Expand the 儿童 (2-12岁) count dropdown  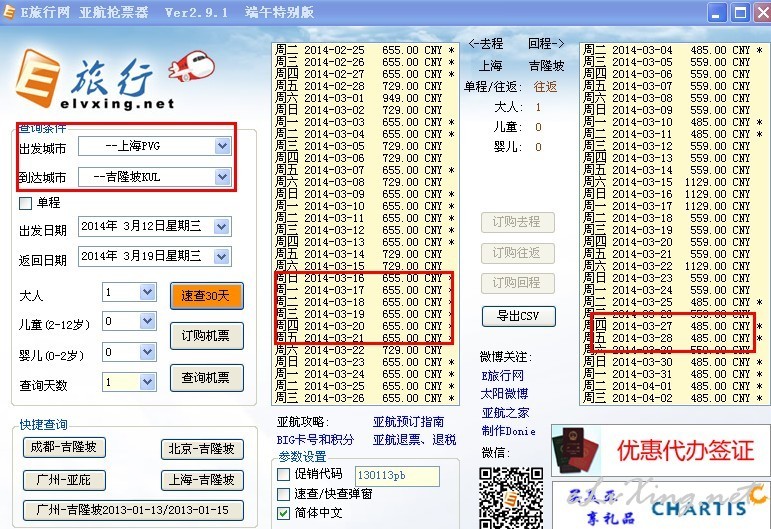148,322
